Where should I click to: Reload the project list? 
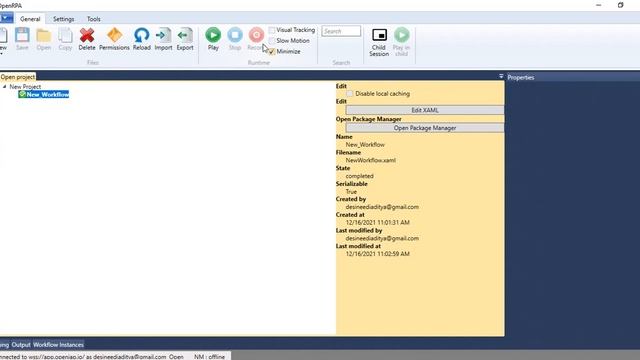click(142, 39)
